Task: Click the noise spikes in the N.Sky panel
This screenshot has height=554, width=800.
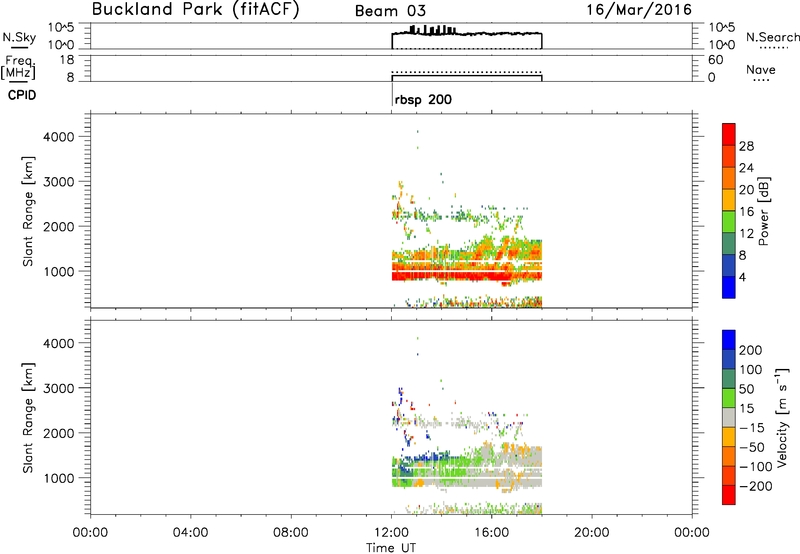Action: 433,30
